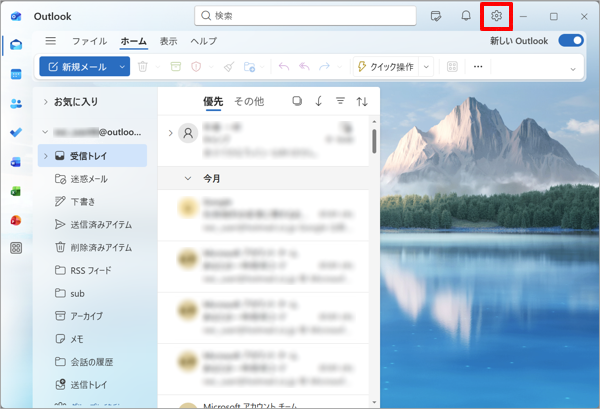The width and height of the screenshot is (600, 409).
Task: Click the message list scrollbar thumb
Action: tap(374, 142)
